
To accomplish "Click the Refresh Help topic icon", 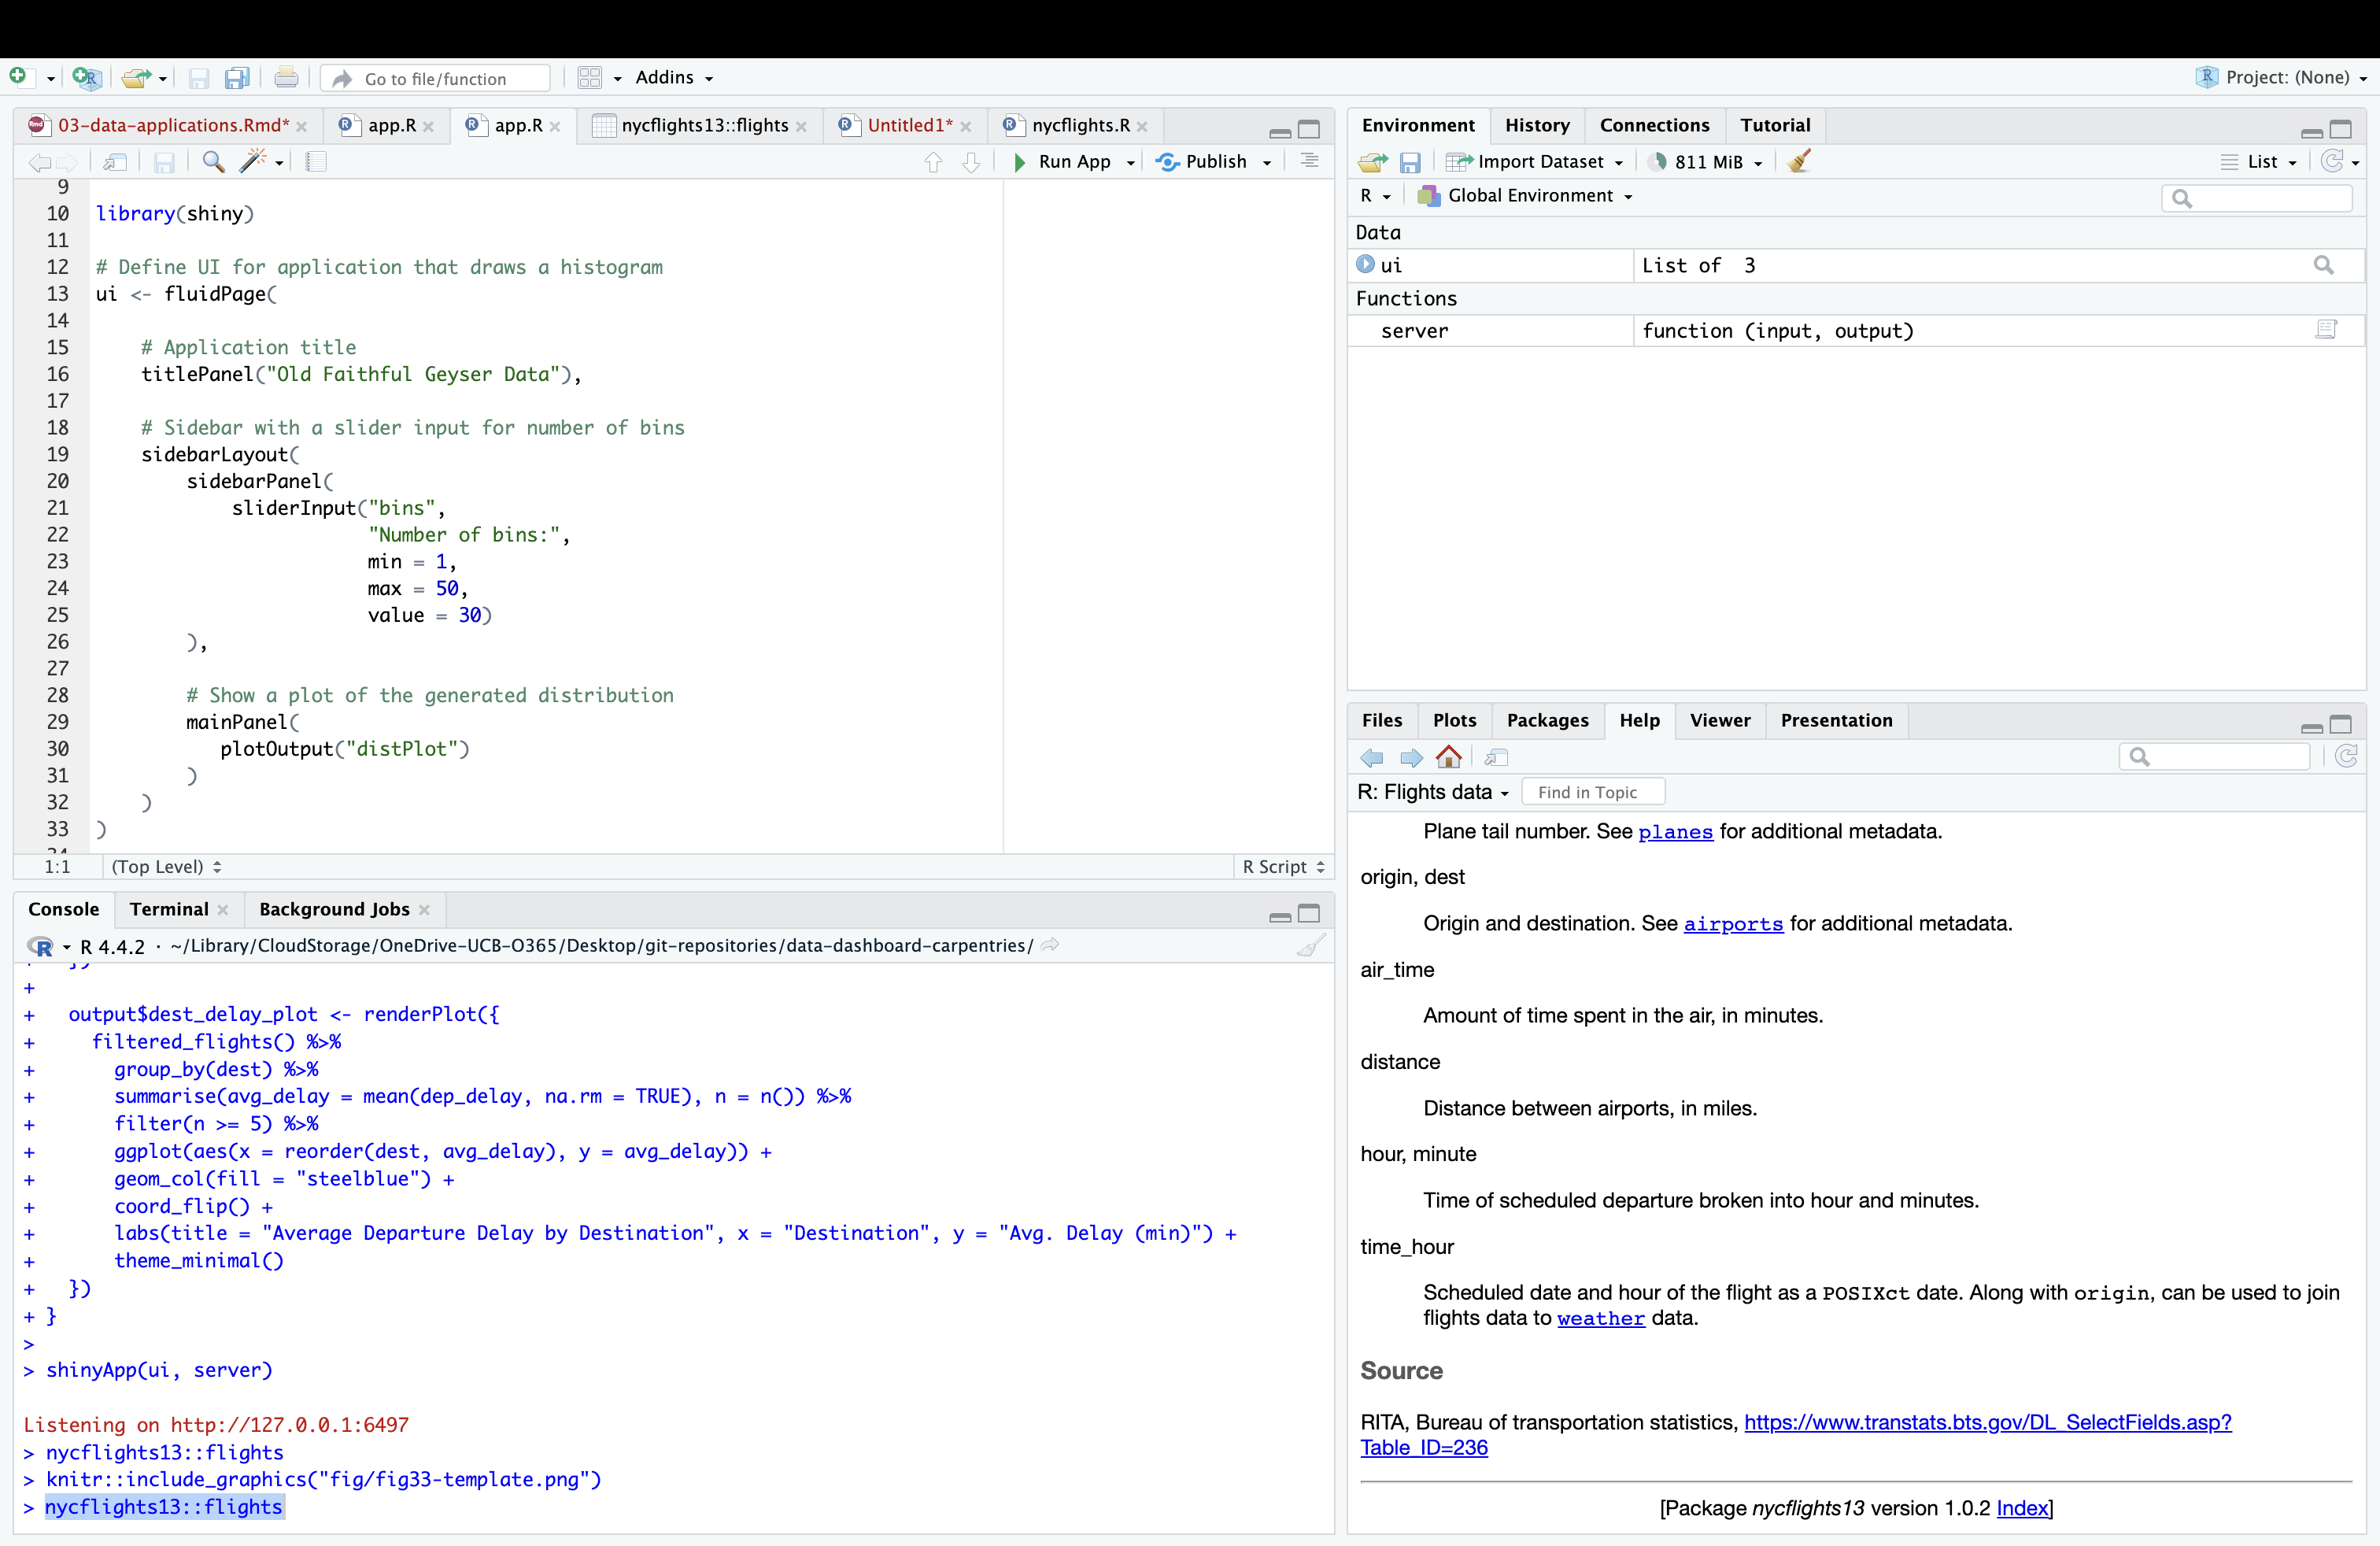I will click(2346, 757).
